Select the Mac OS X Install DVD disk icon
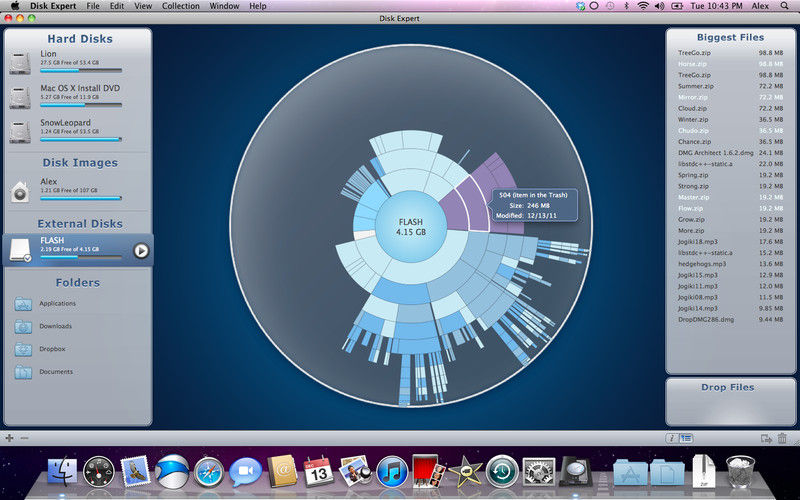 coord(20,97)
